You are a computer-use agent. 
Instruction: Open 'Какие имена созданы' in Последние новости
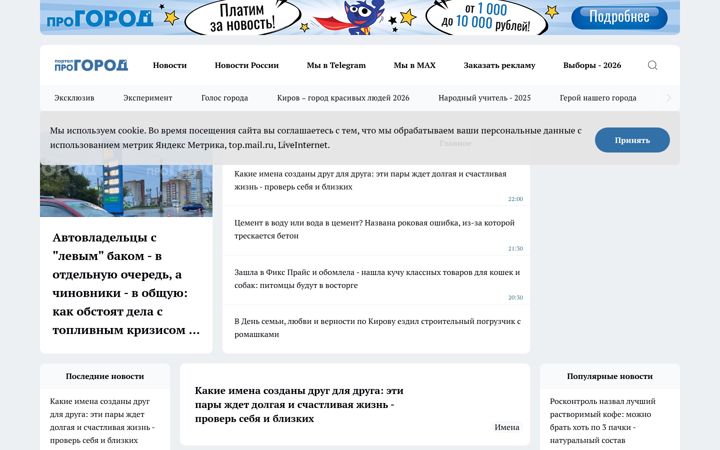102,421
